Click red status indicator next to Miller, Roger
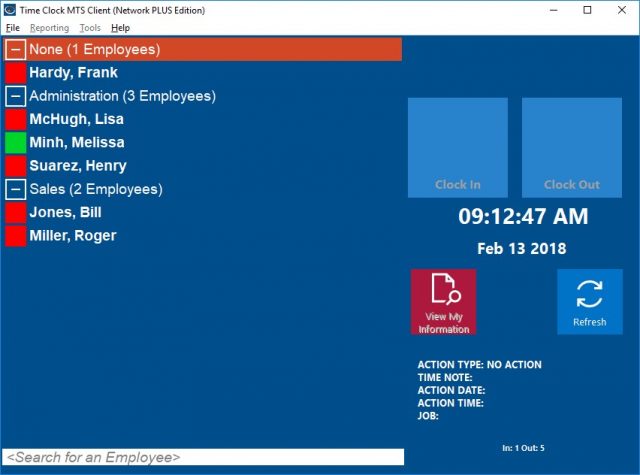Viewport: 640px width, 475px height. [x=15, y=236]
